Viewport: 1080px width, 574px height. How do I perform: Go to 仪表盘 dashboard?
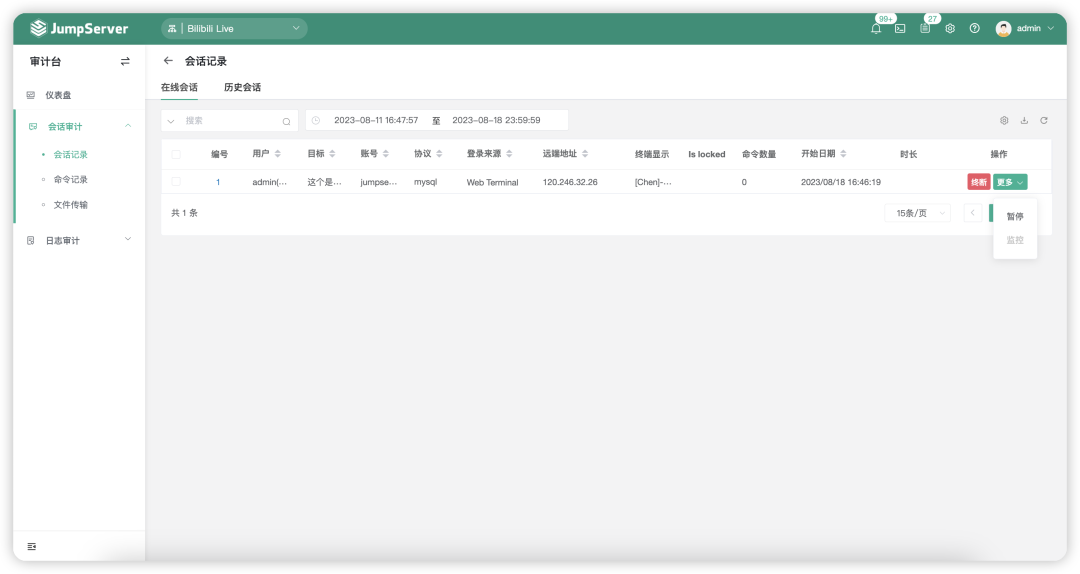click(x=58, y=95)
